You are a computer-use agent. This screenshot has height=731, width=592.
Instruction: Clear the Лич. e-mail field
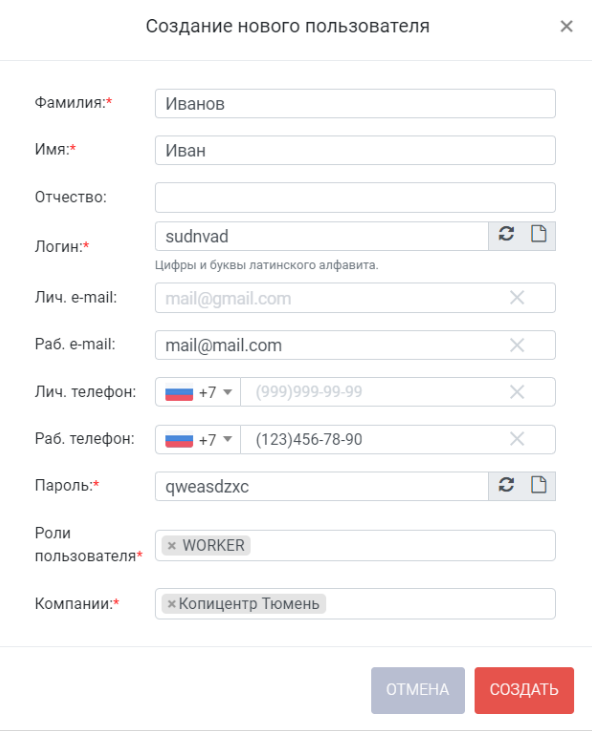click(x=517, y=297)
